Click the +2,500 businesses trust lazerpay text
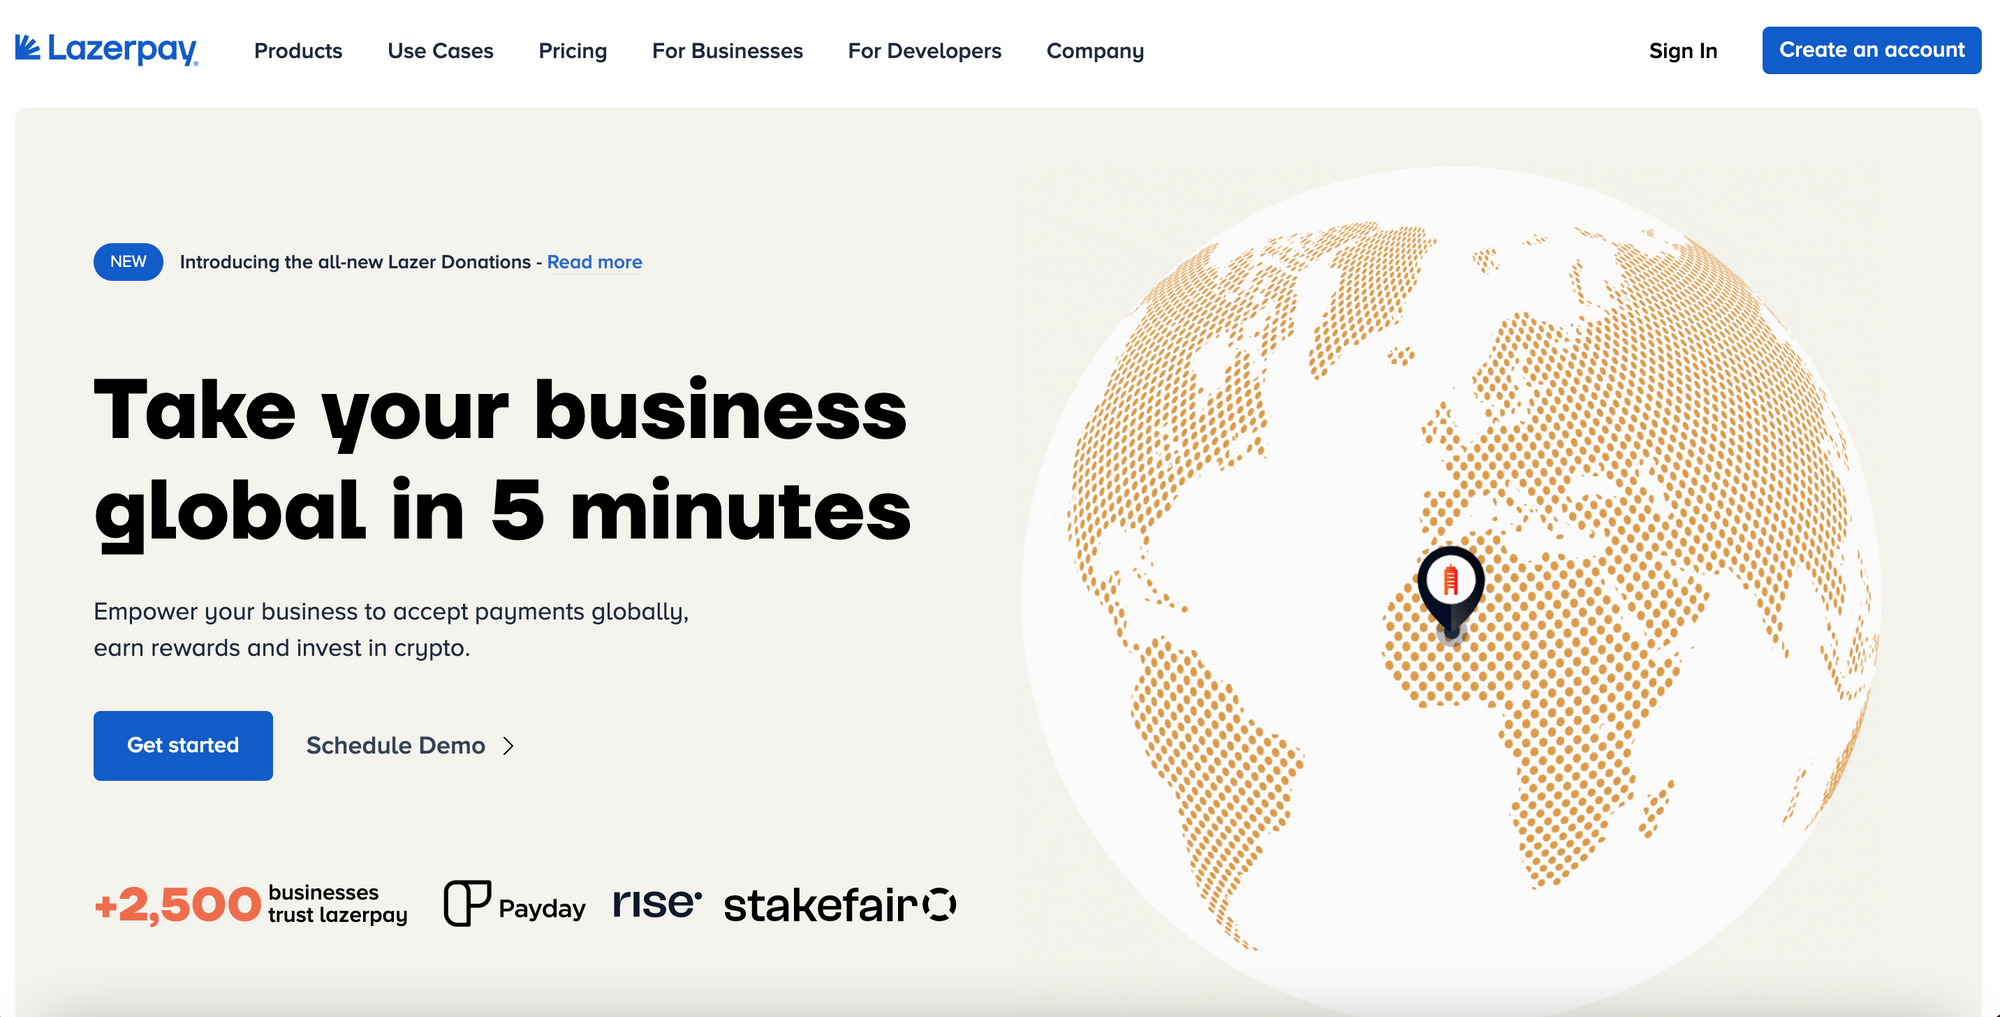Screen dimensions: 2000x1017 point(249,903)
